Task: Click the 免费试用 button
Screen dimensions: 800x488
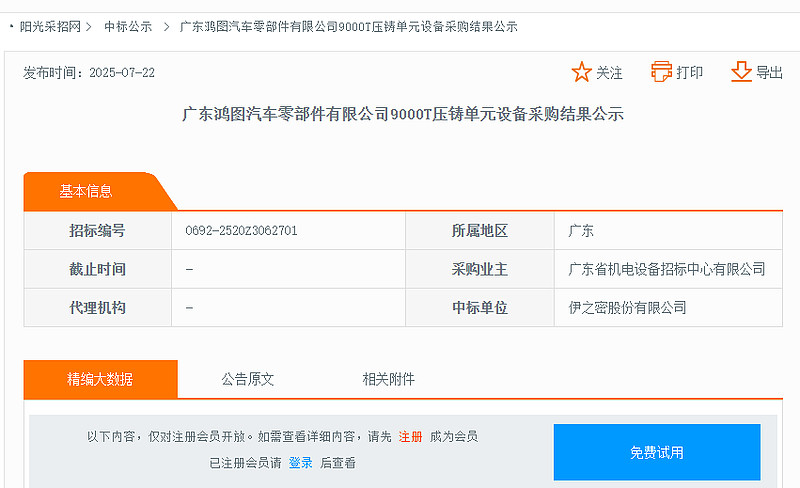Action: click(x=657, y=452)
